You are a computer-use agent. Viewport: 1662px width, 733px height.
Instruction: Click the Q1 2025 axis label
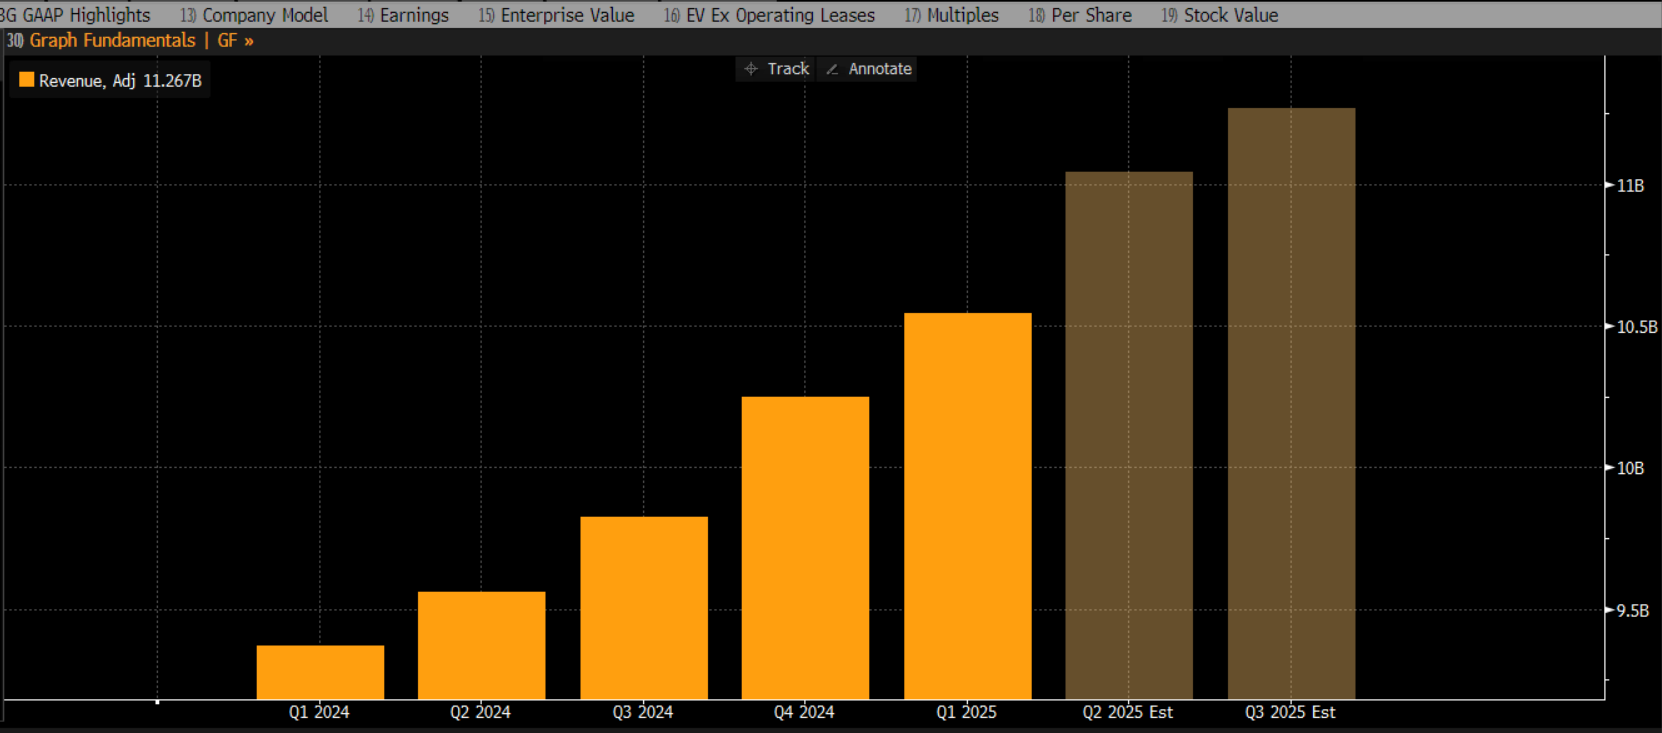(x=966, y=712)
